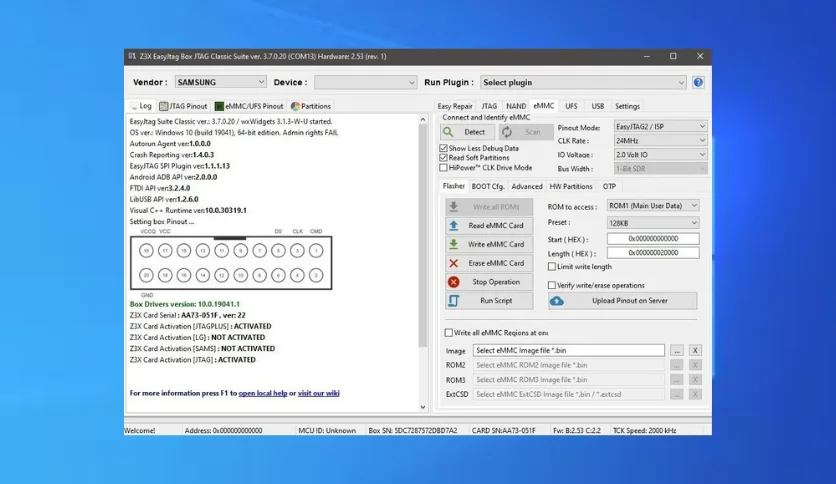Open the OTP sub-tab
This screenshot has height=484, width=836.
click(x=609, y=187)
